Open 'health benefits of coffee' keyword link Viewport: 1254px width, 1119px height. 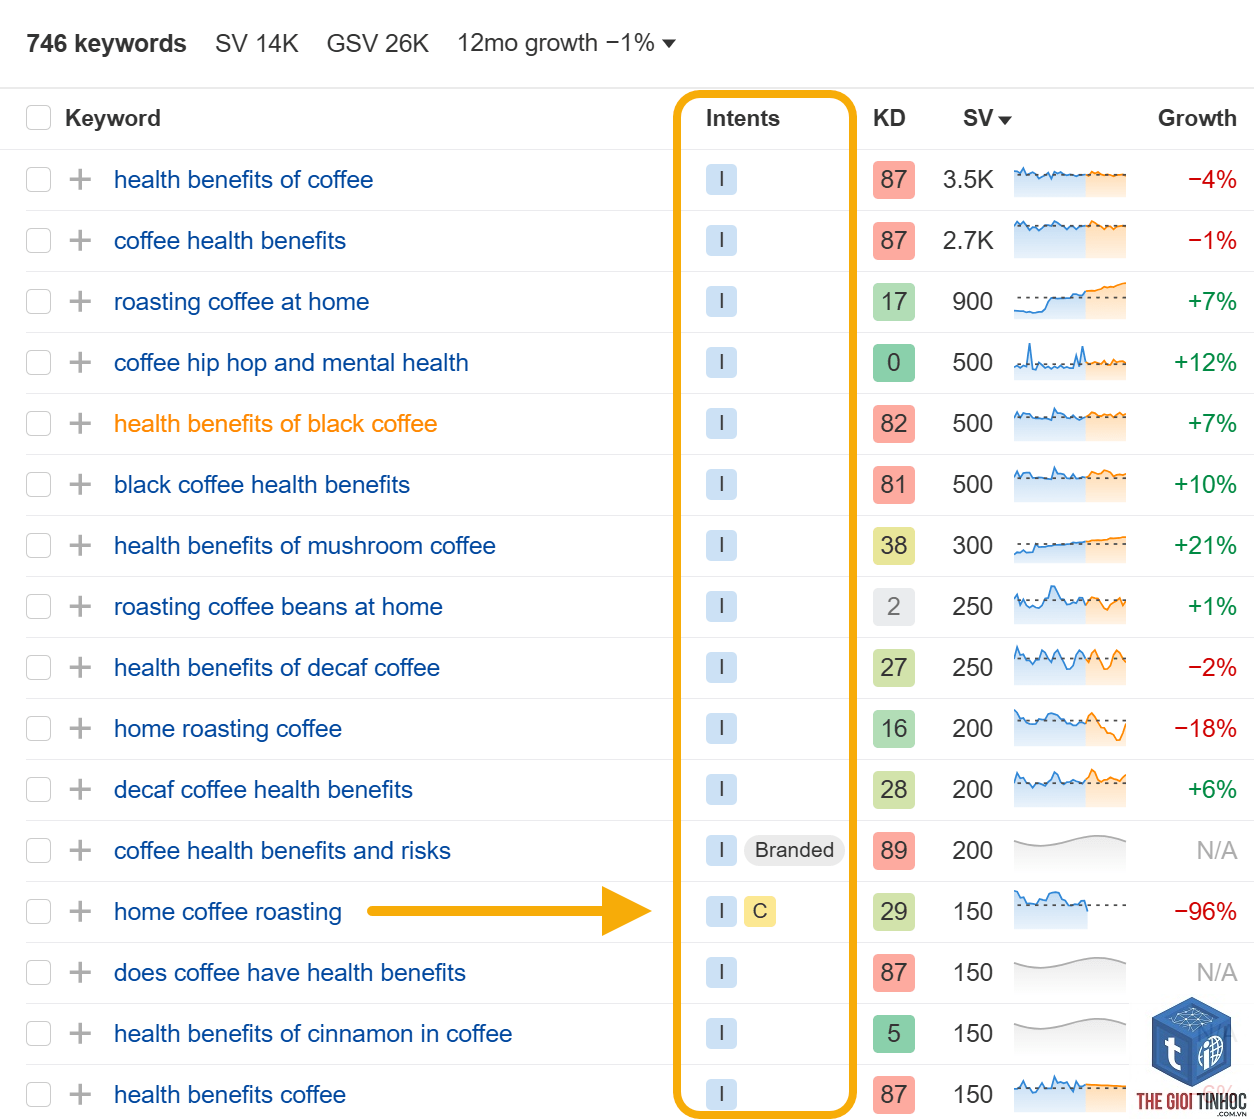click(x=243, y=180)
